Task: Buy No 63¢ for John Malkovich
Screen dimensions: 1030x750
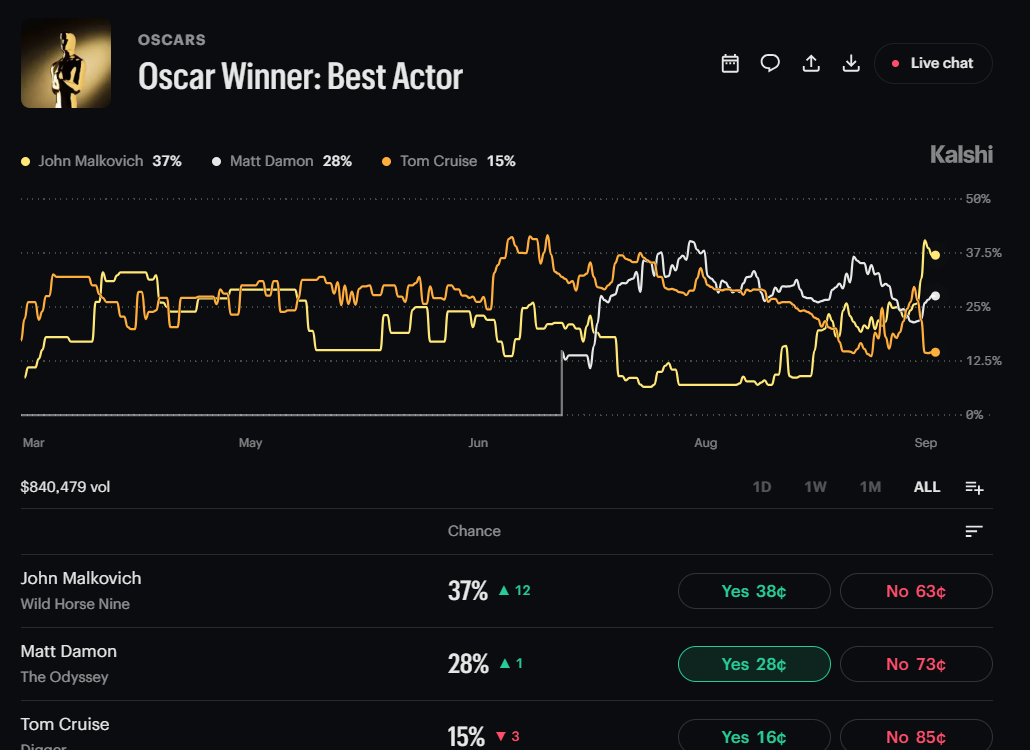Action: pos(916,591)
